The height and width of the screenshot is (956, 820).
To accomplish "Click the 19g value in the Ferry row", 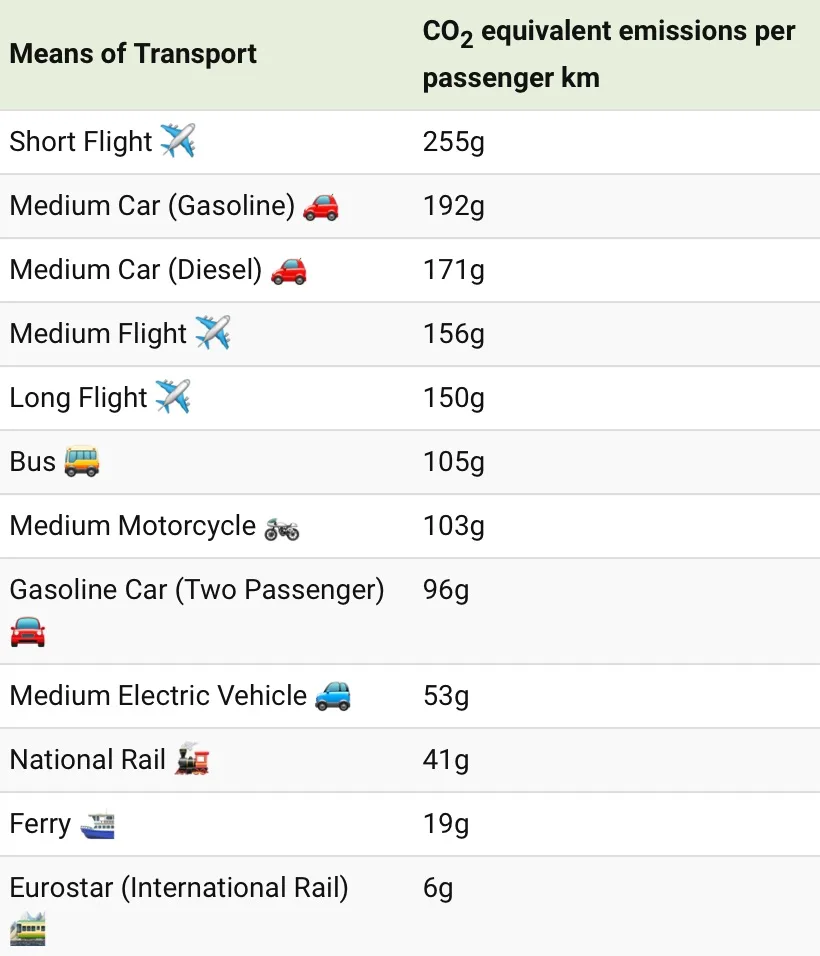I will point(446,824).
